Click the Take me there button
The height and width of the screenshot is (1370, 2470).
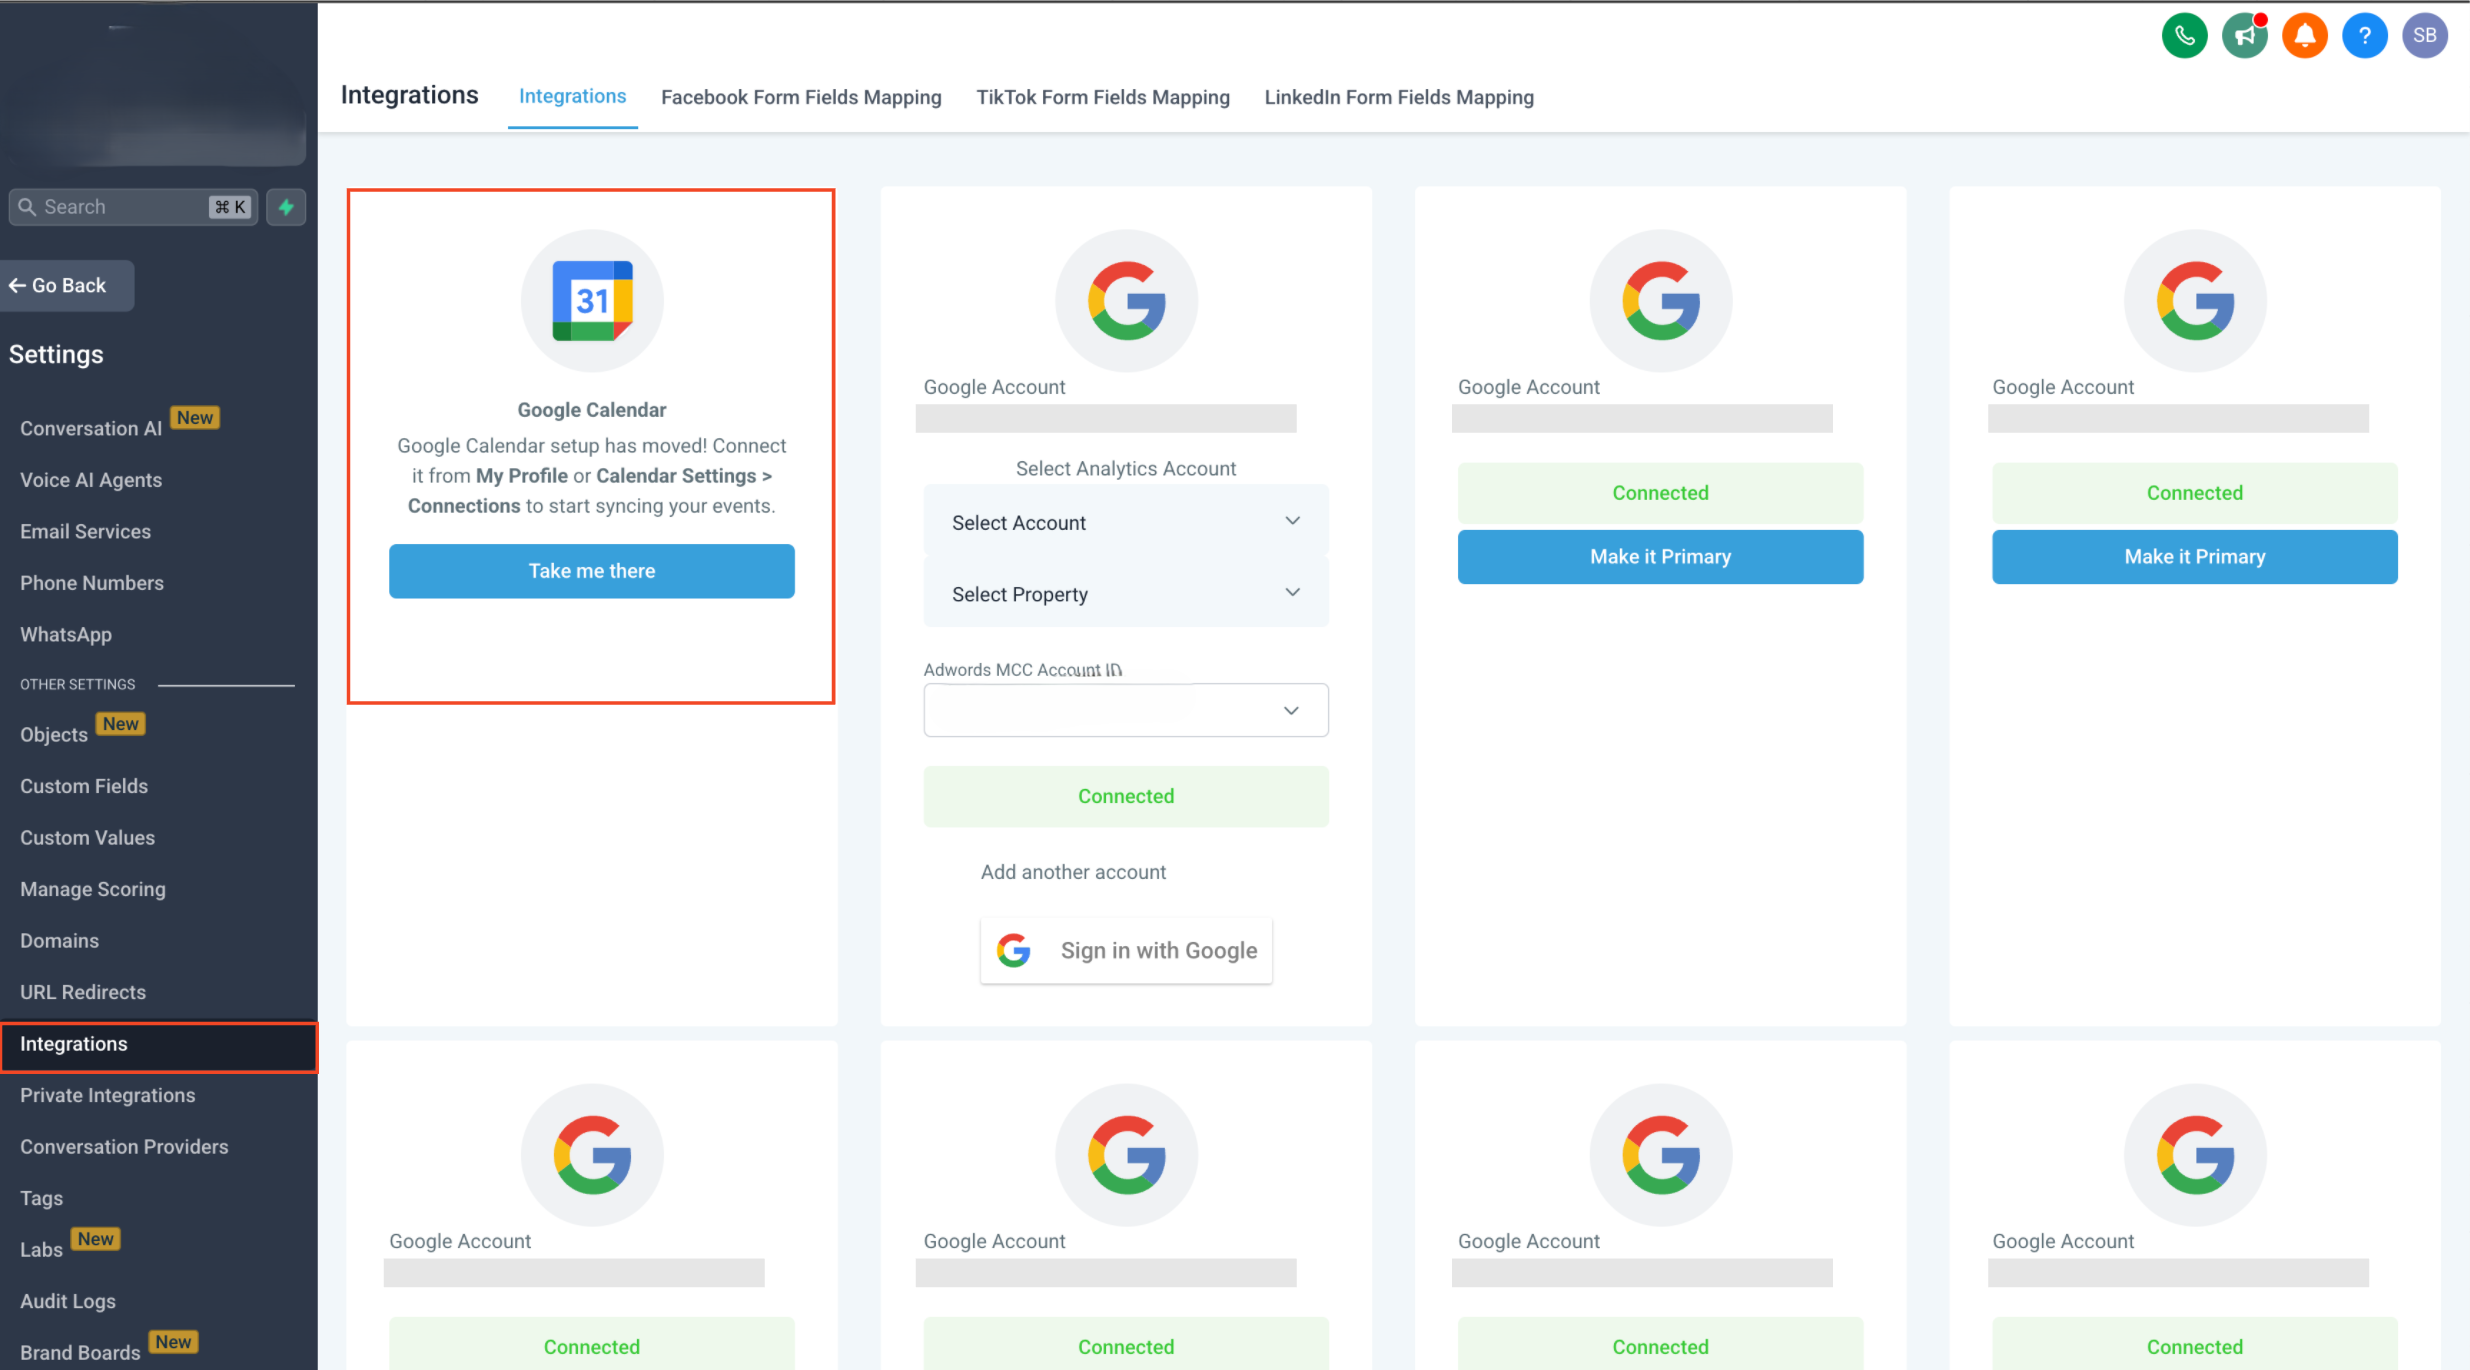point(592,571)
